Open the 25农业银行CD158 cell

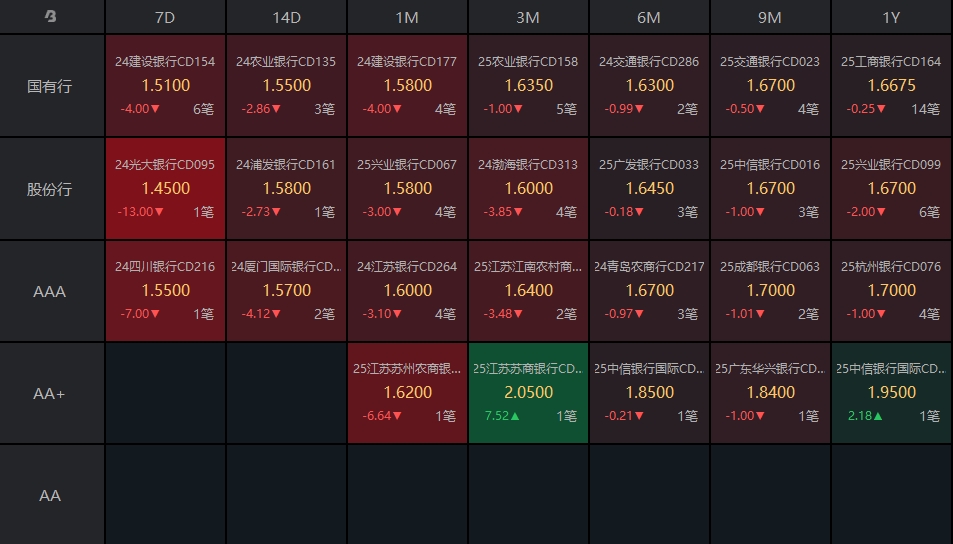(x=528, y=85)
